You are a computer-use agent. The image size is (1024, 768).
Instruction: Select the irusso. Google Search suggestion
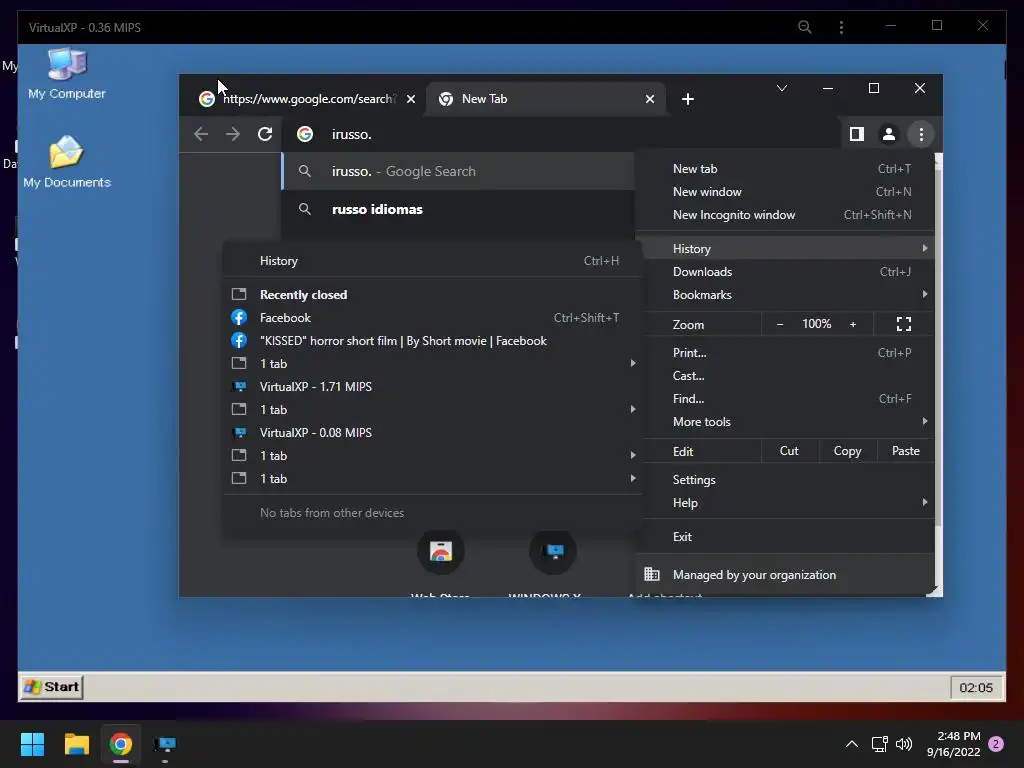point(458,171)
